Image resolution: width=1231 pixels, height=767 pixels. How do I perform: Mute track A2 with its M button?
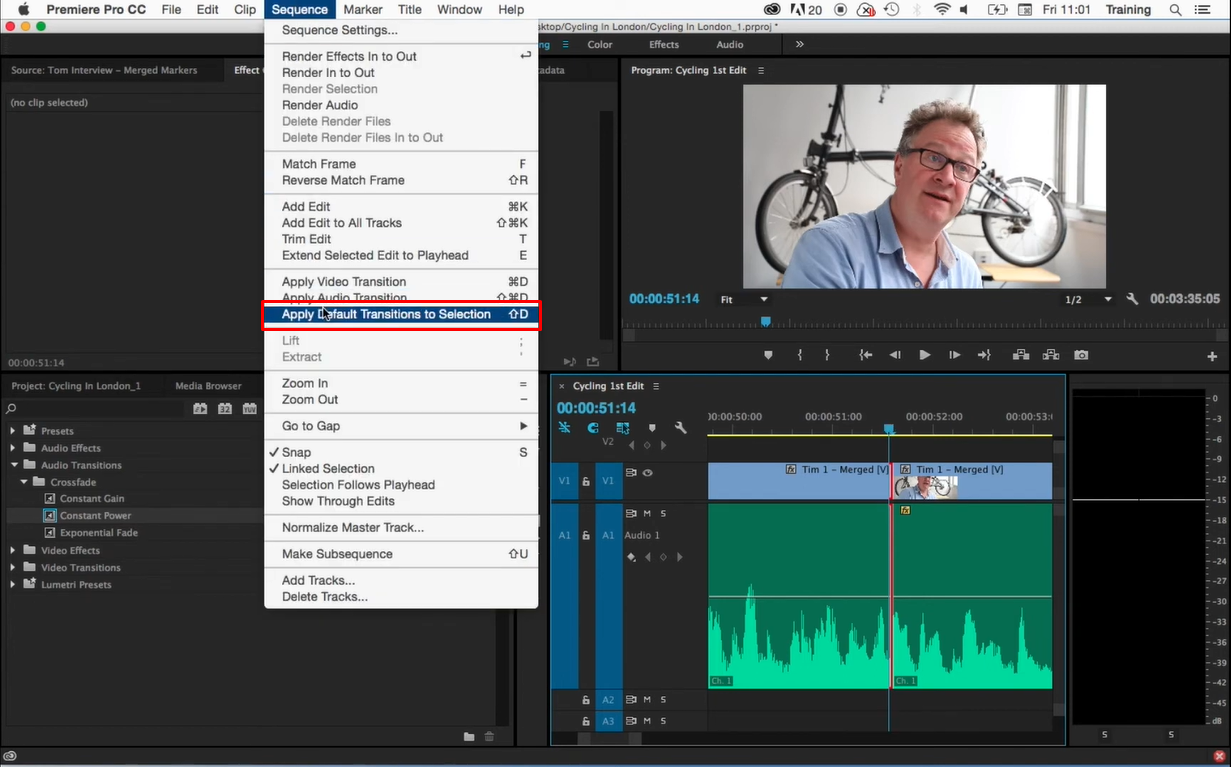point(647,700)
